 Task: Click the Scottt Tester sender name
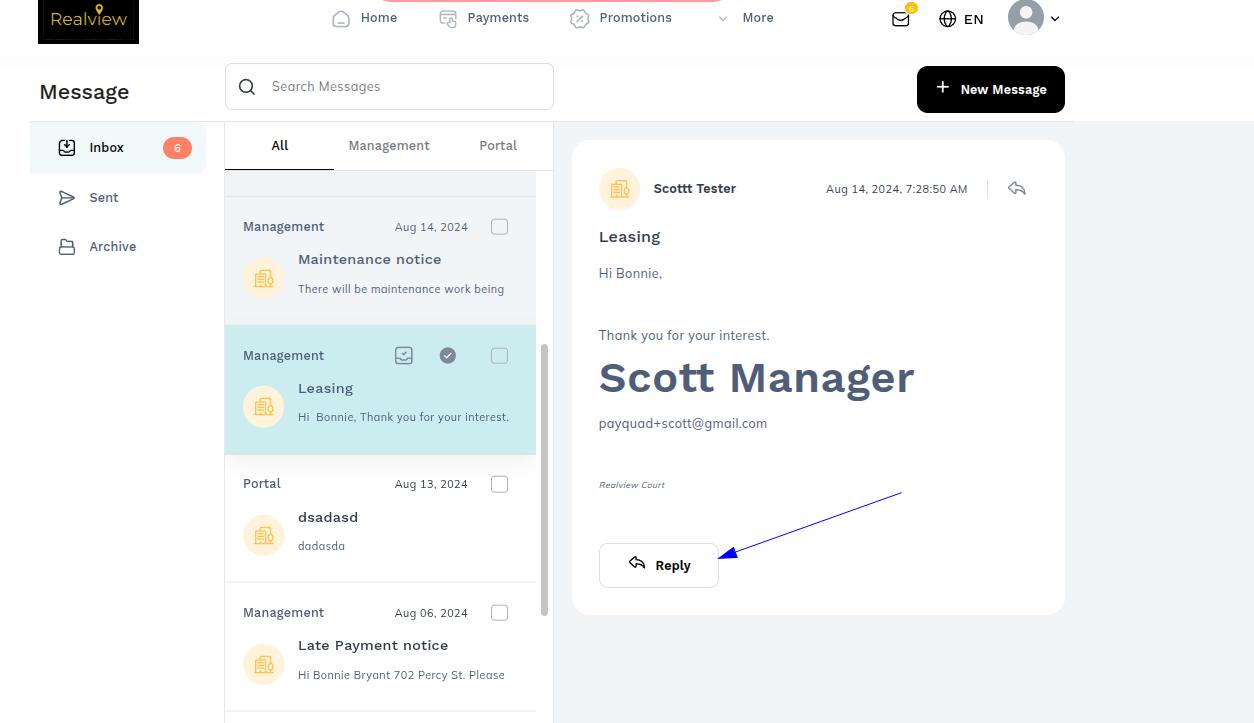coord(695,189)
